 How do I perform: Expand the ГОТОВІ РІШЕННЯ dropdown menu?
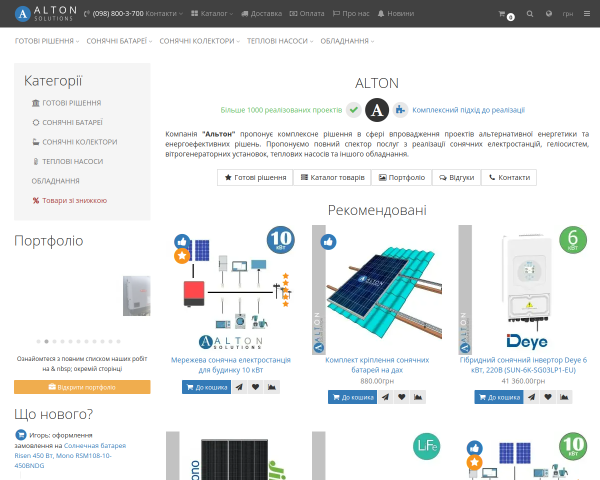(47, 41)
